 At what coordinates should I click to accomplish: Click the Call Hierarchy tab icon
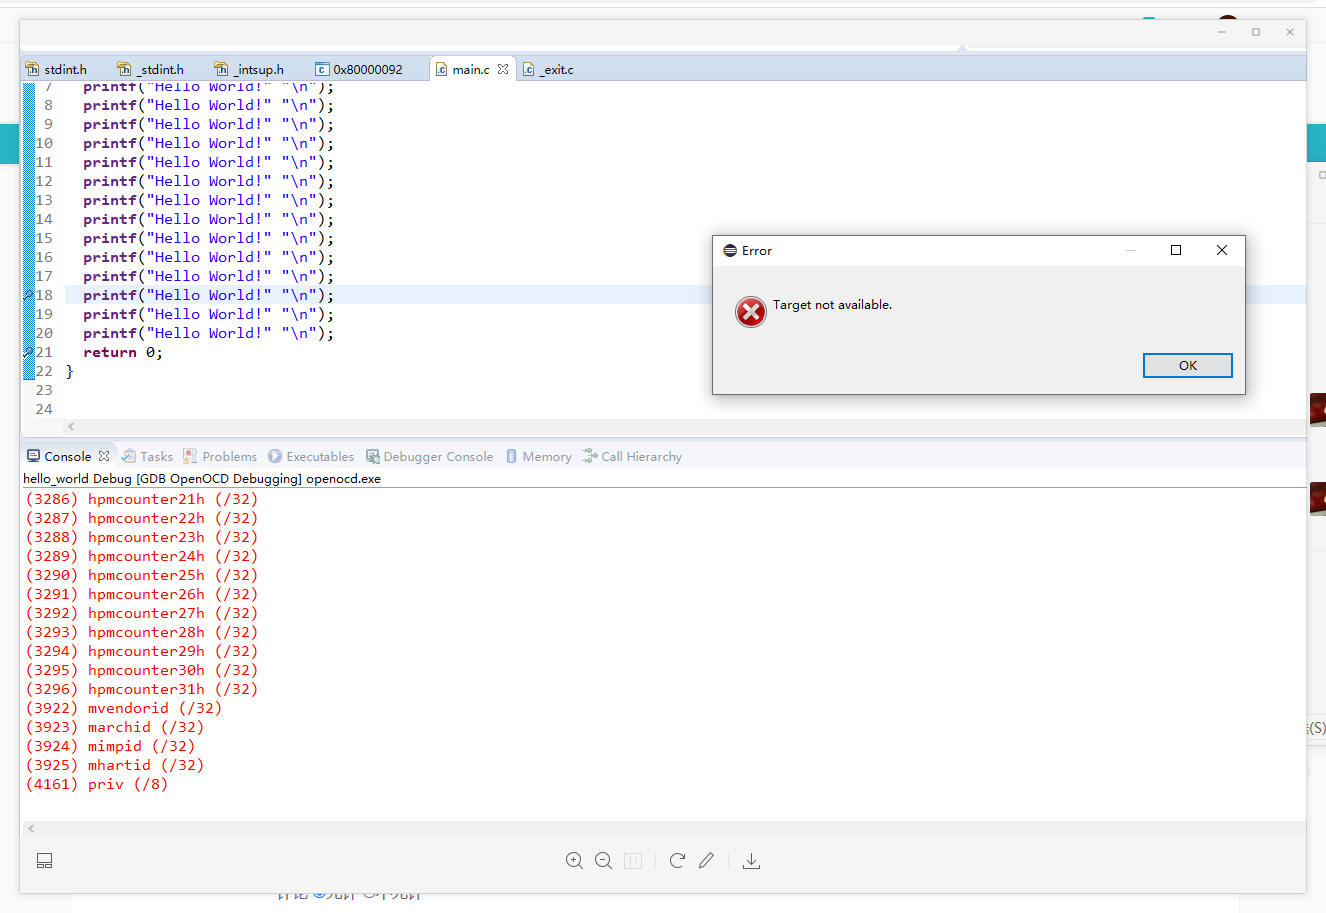(590, 456)
